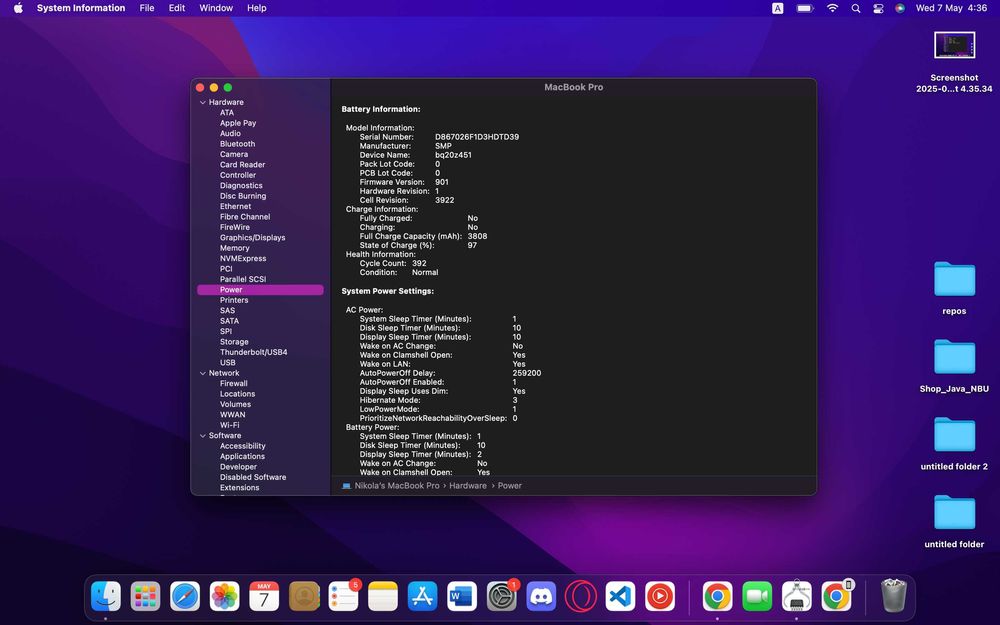Launch Opera browser from Dock
Screen dimensions: 1000x625
(581, 597)
